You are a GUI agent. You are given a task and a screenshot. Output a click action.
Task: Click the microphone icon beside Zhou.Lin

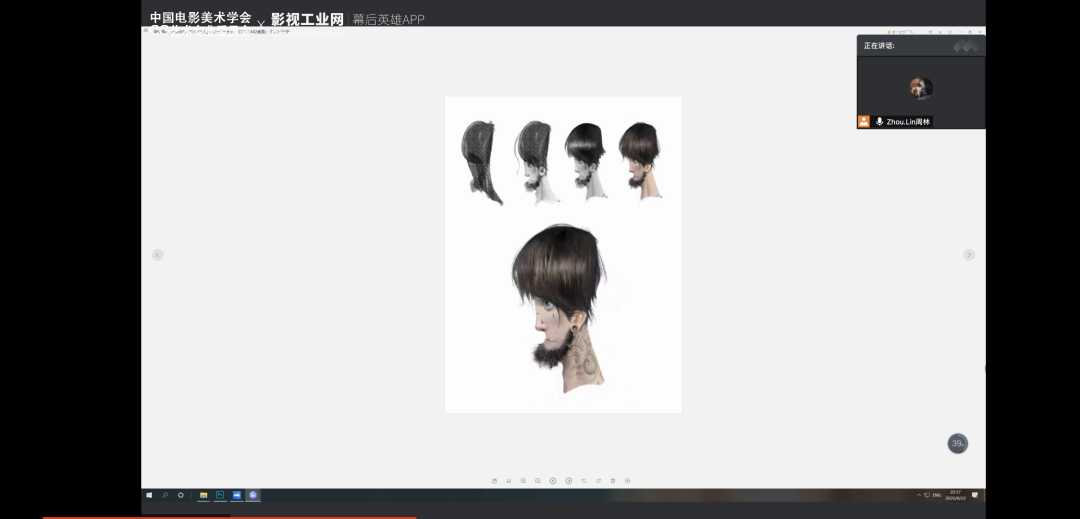(x=880, y=122)
